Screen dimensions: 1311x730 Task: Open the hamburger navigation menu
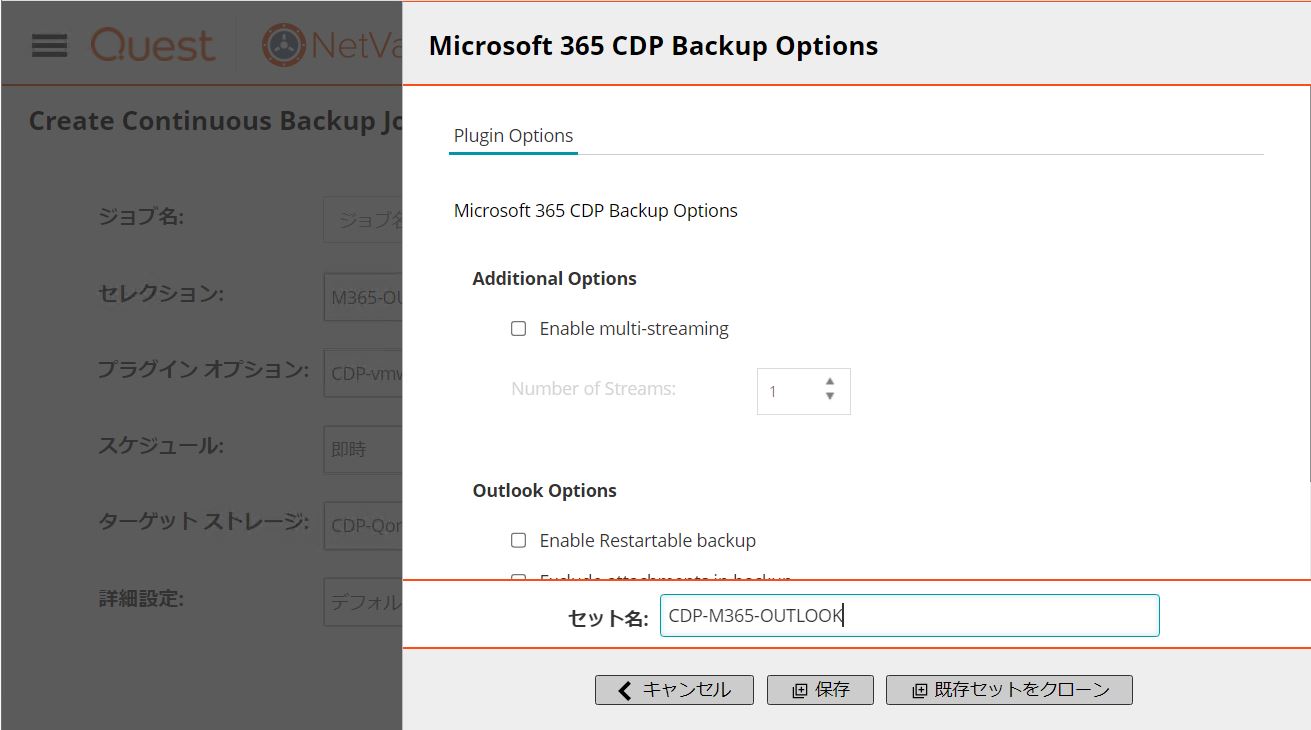49,46
